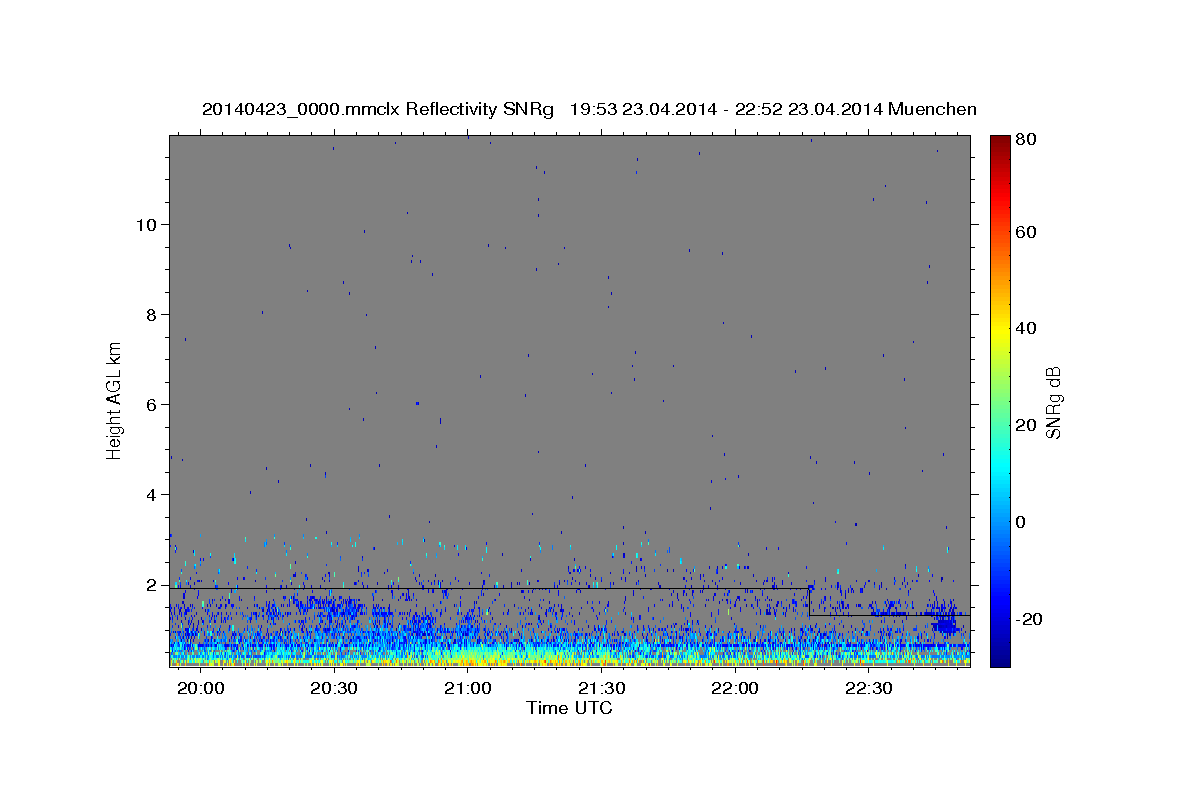Click the colorbar value -20
Viewport: 1200px width, 800px height.
pyautogui.click(x=1027, y=619)
